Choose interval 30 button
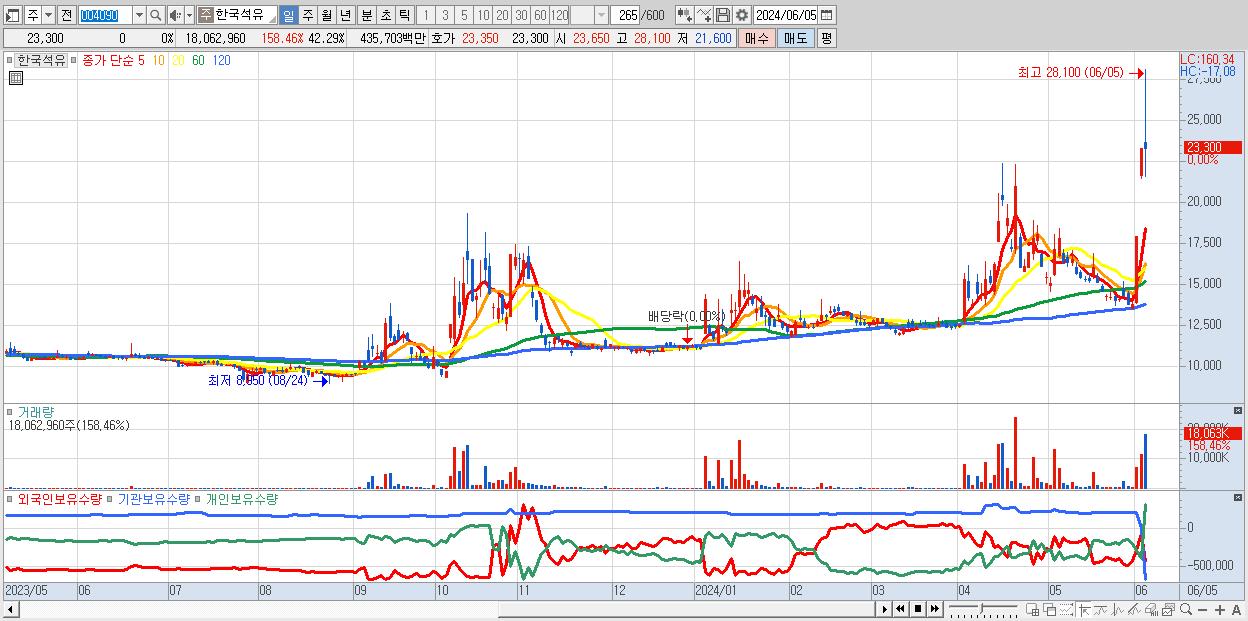The image size is (1248, 621). [521, 15]
